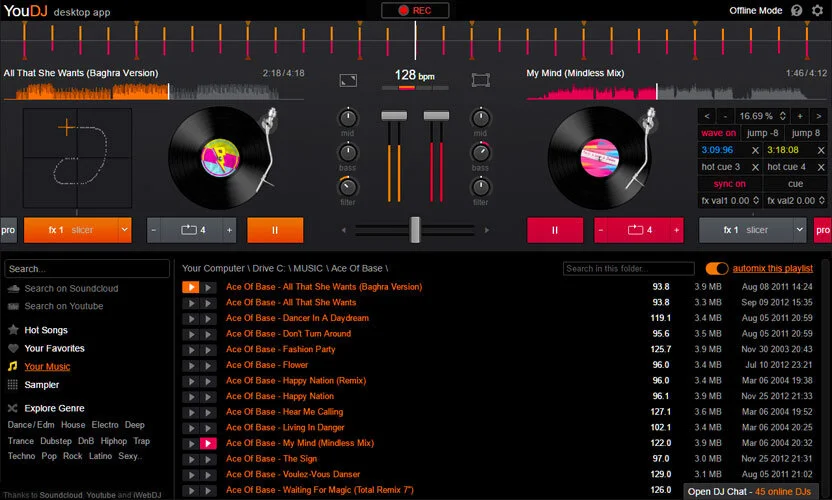Adjust fx val2 0.00 stepper arrows
This screenshot has height=500, width=832.
[821, 201]
